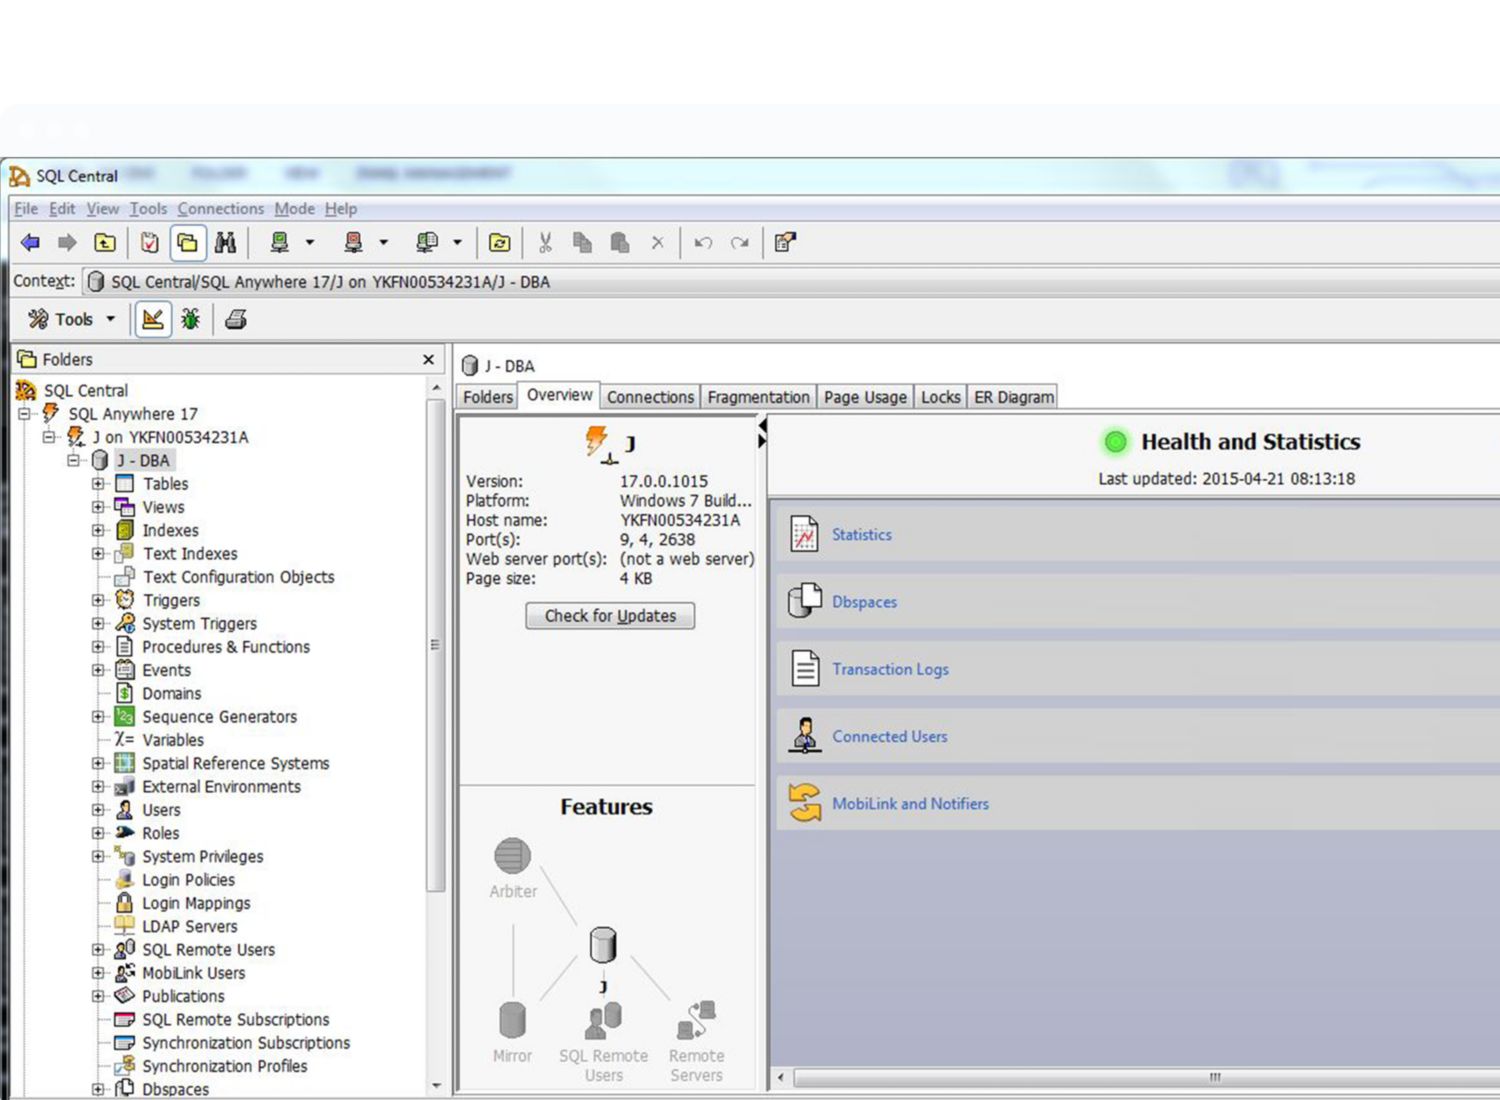Open the Find binoculars tool

[225, 243]
